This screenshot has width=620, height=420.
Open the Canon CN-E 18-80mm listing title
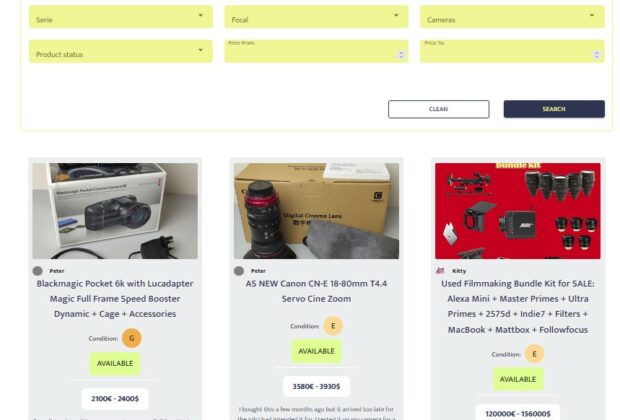(x=316, y=291)
